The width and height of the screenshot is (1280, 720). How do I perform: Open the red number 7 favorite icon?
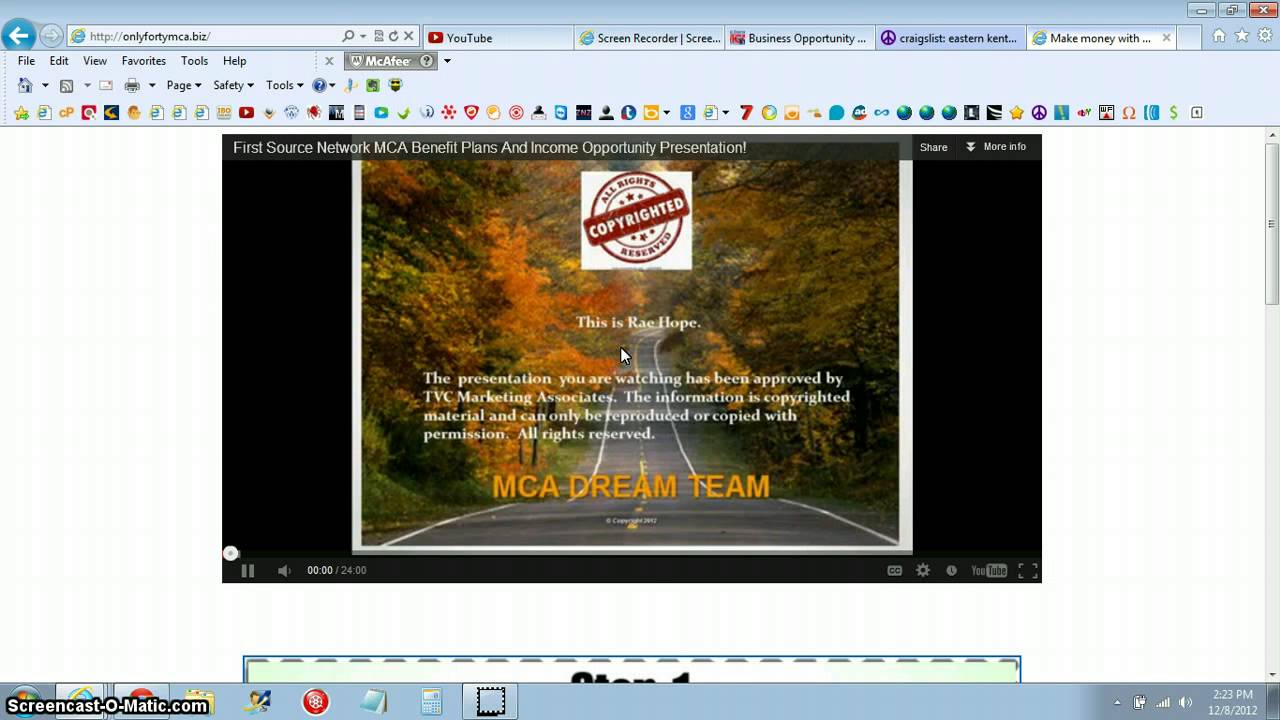point(746,113)
